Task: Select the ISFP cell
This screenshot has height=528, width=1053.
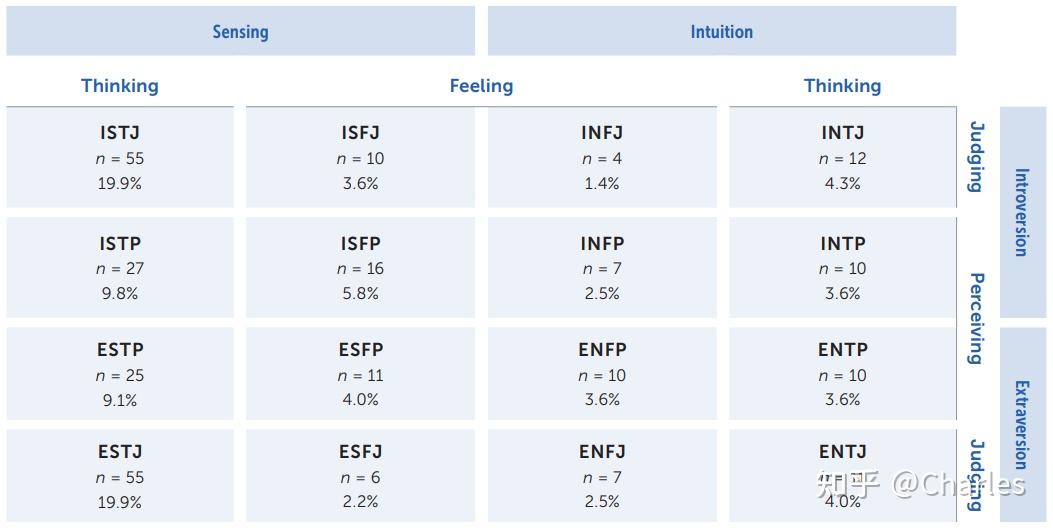Action: coord(360,267)
